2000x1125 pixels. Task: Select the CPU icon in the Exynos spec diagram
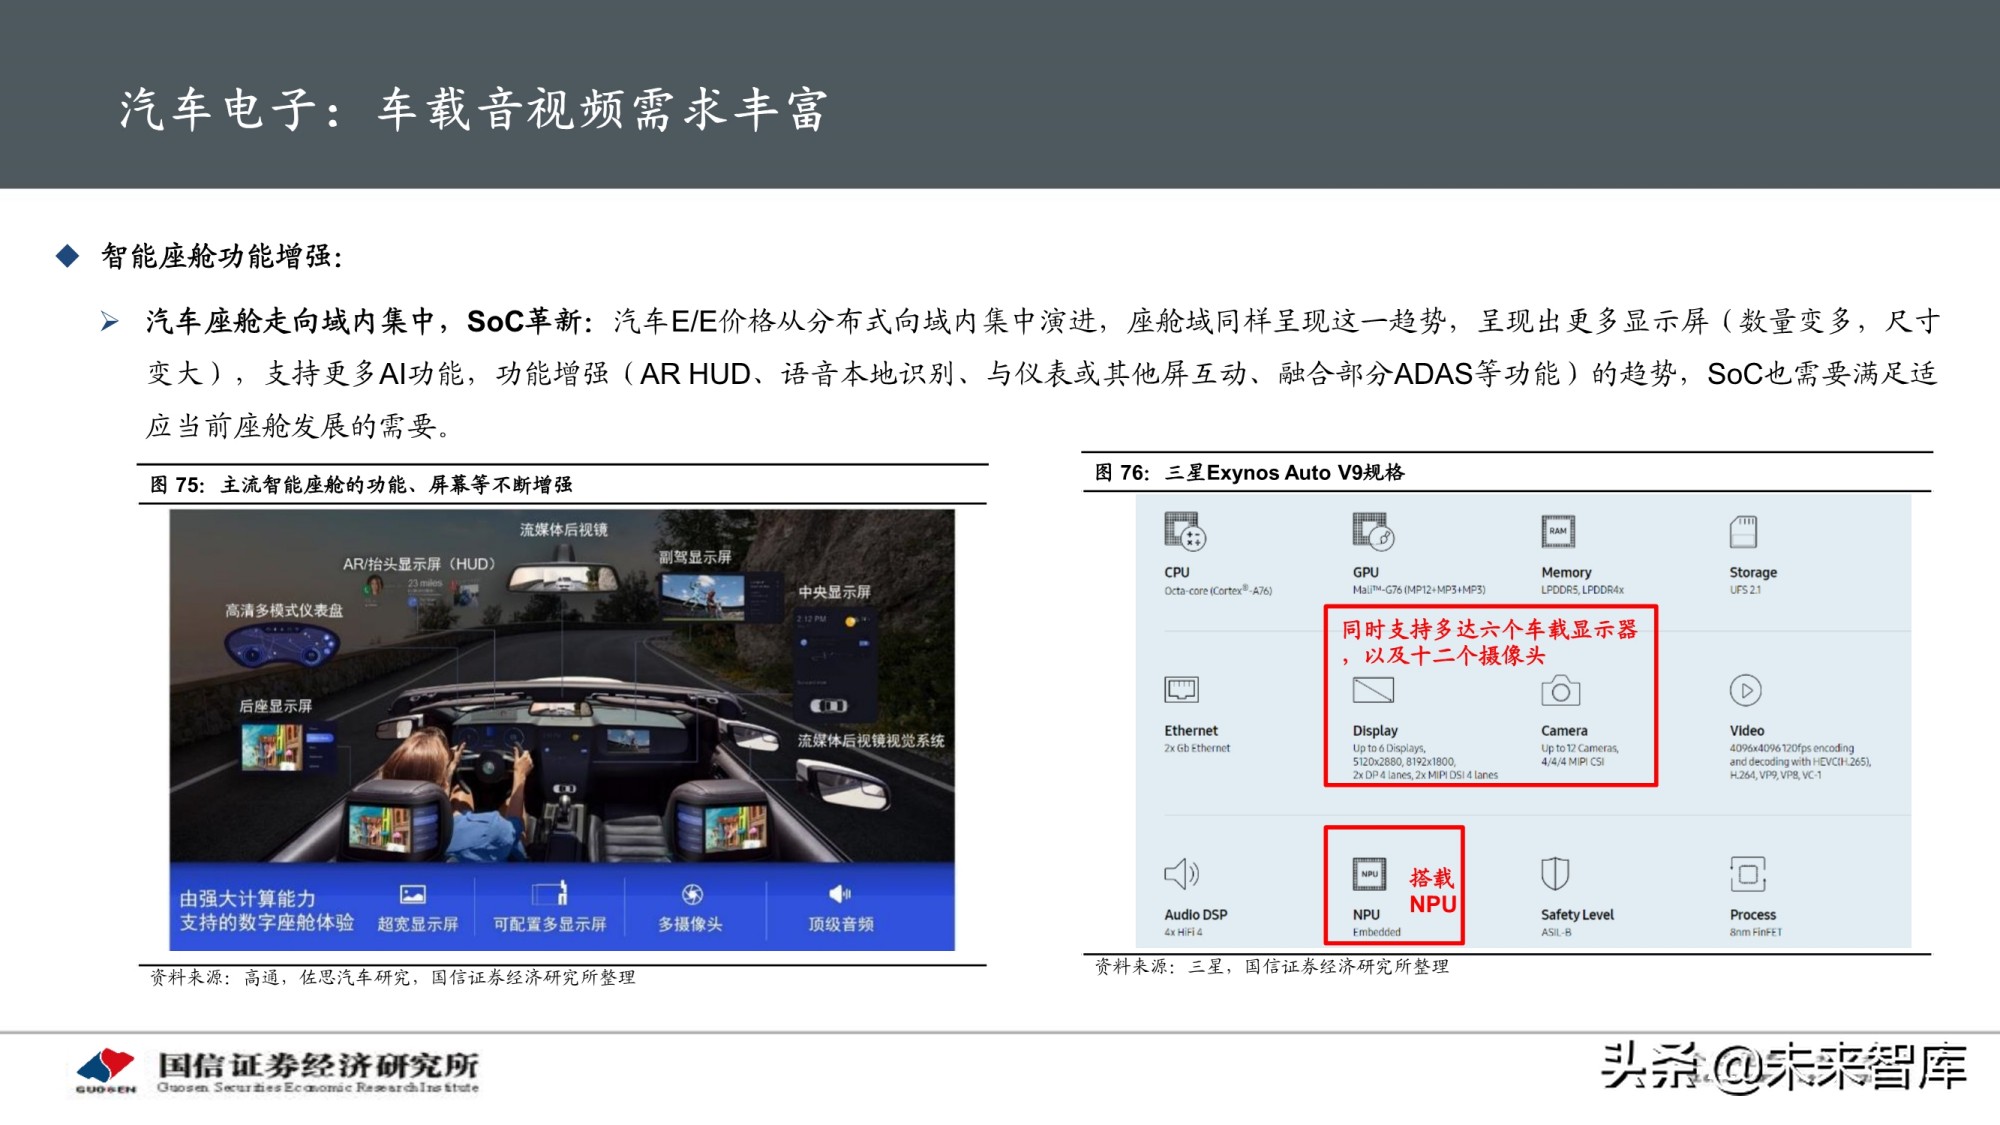pos(1182,533)
